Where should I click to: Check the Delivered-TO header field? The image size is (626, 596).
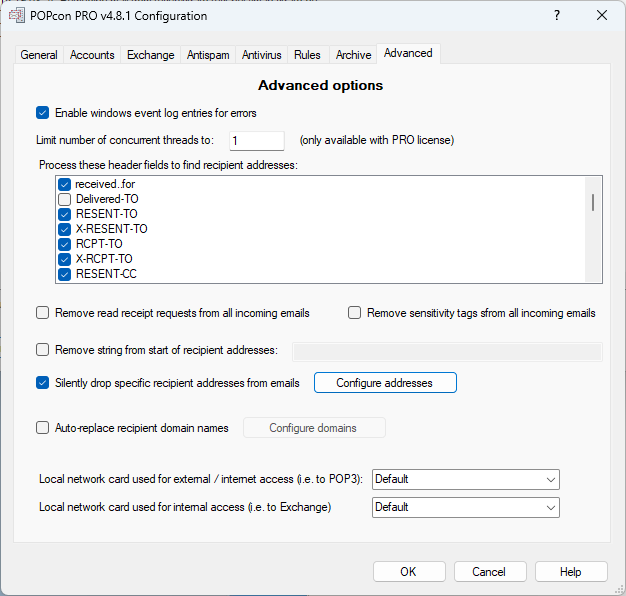65,199
